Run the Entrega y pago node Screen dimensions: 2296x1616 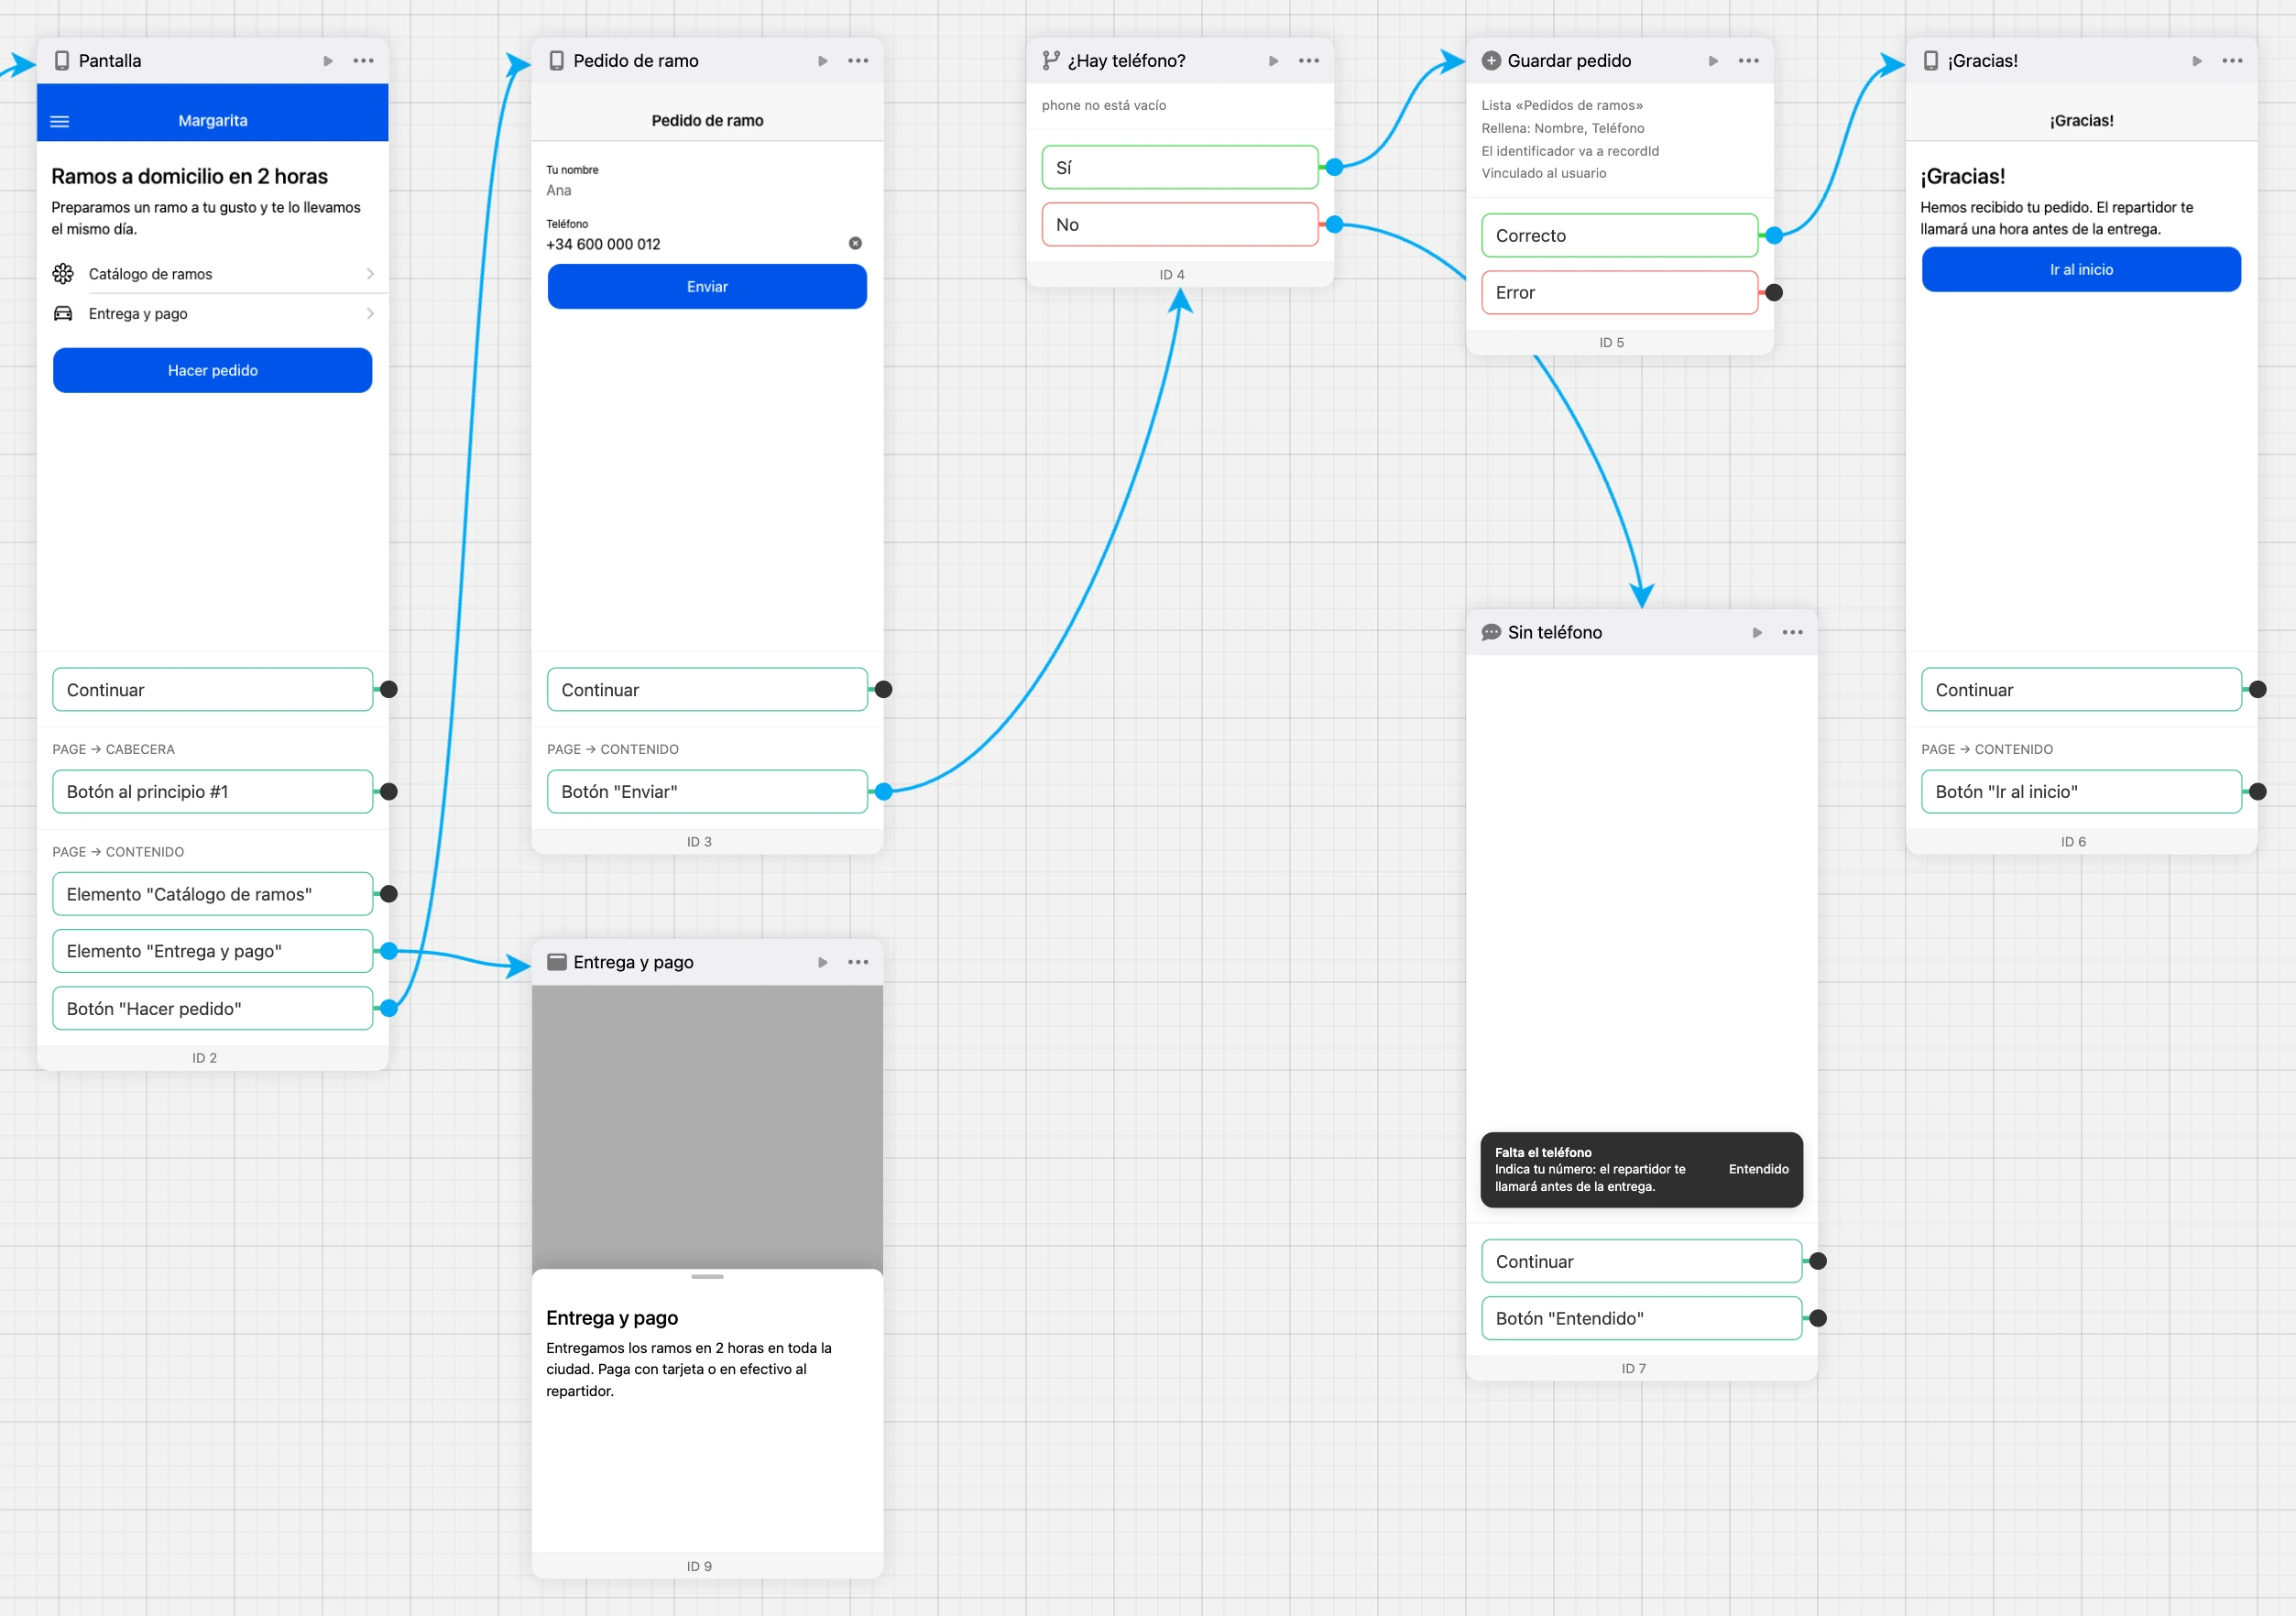pos(823,963)
